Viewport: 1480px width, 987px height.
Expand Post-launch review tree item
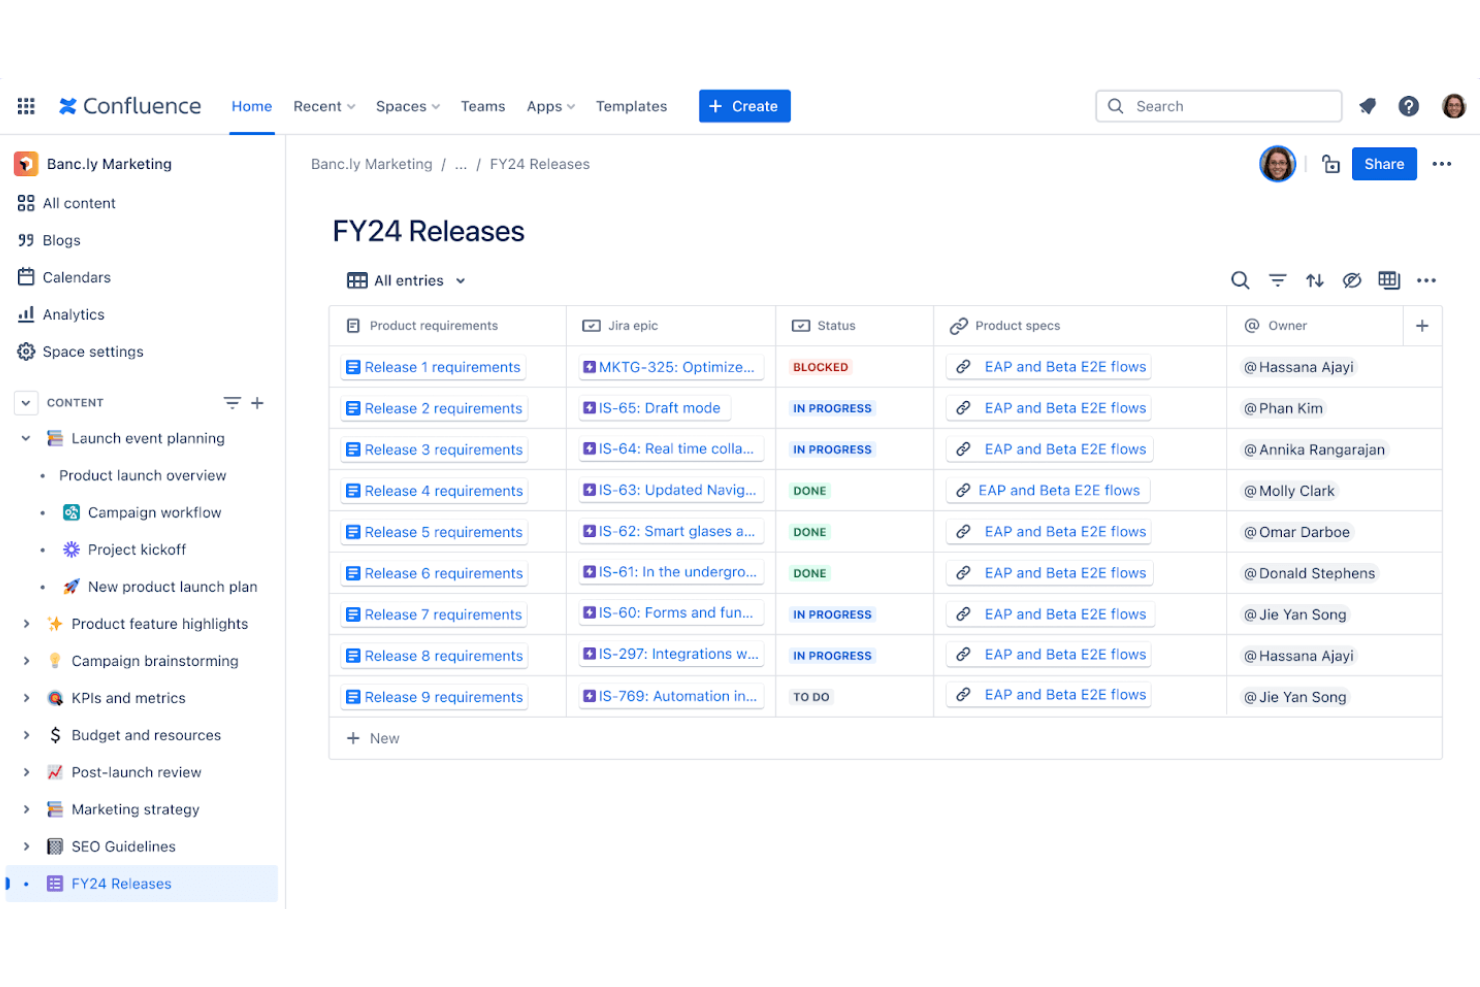tap(26, 772)
